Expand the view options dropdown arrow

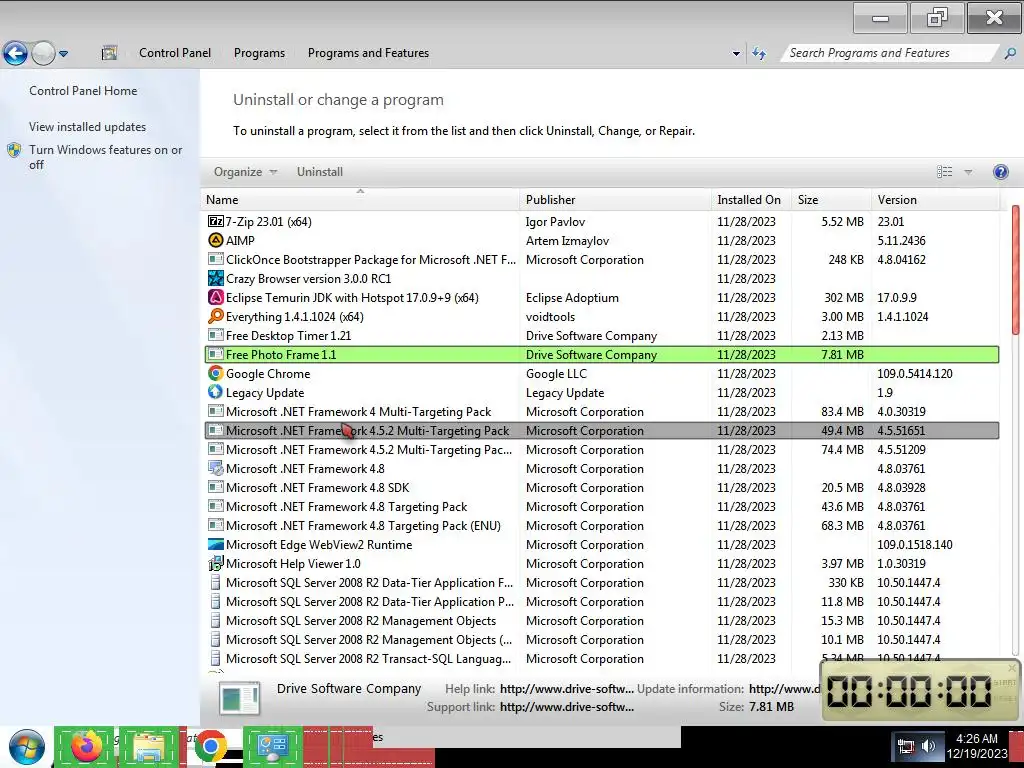click(968, 172)
